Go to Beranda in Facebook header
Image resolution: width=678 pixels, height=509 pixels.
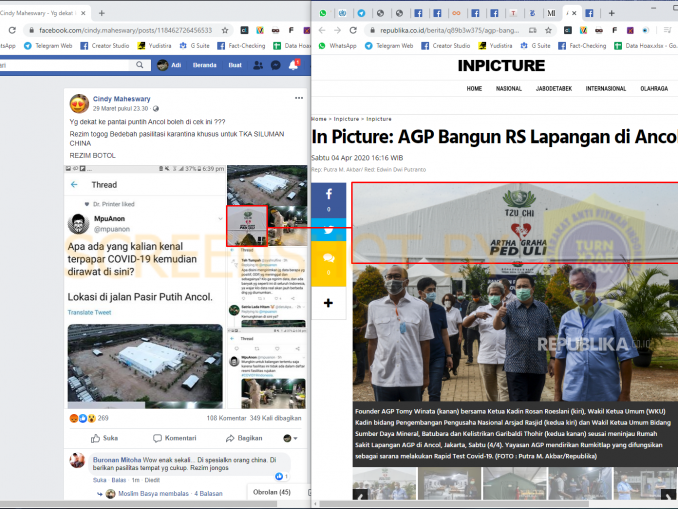[205, 65]
